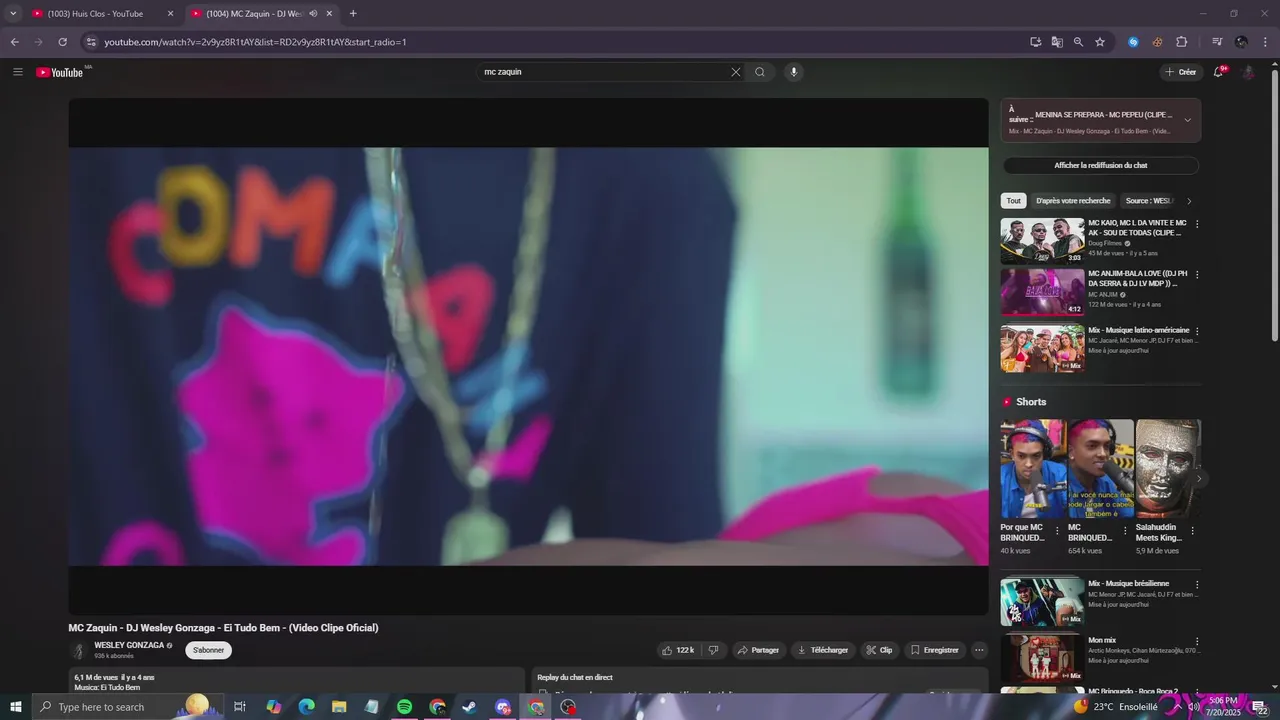Viewport: 1280px width, 720px height.
Task: Open the YouTube account avatar
Action: click(1248, 72)
